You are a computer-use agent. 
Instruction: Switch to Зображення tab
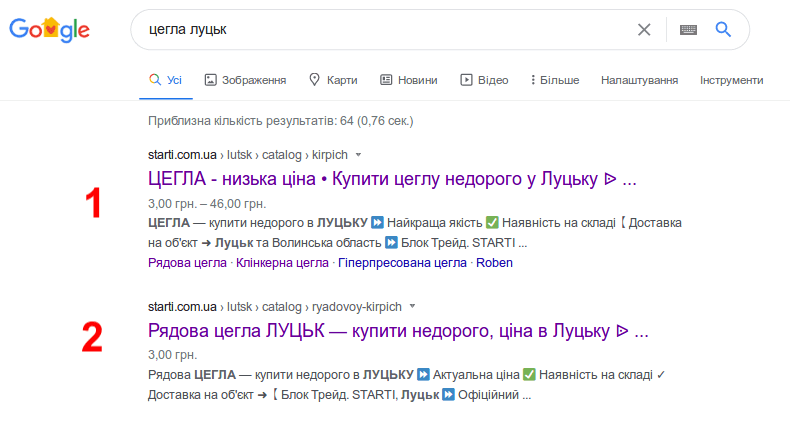coord(245,80)
